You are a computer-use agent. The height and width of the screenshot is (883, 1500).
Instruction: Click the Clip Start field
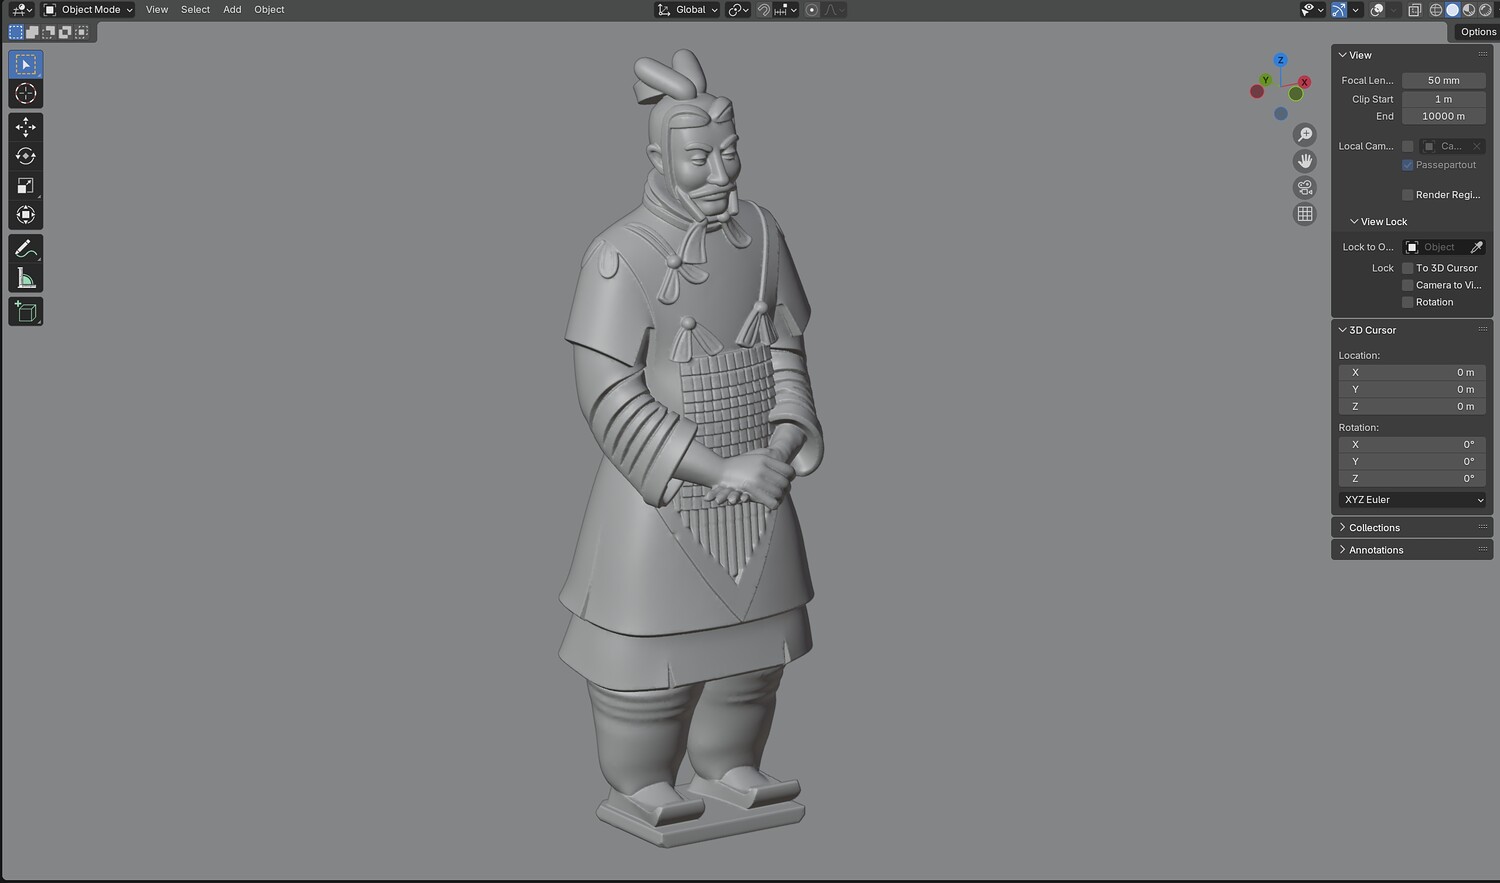tap(1443, 99)
